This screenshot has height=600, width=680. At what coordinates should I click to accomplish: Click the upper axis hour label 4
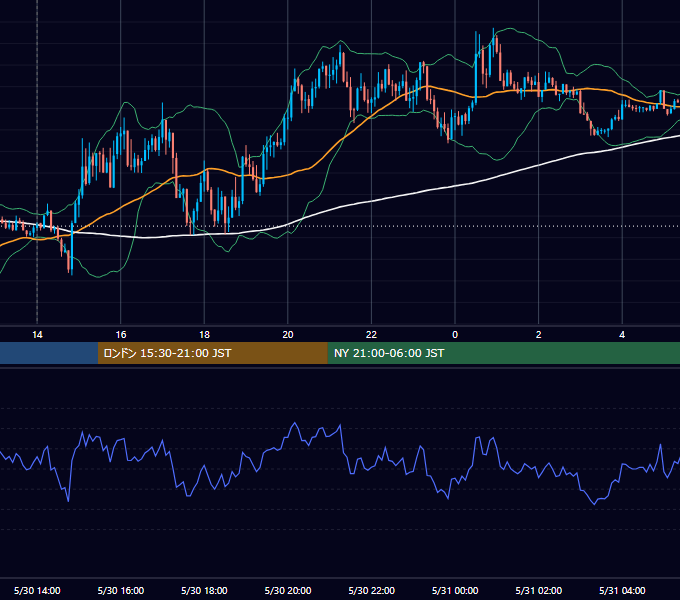622,335
